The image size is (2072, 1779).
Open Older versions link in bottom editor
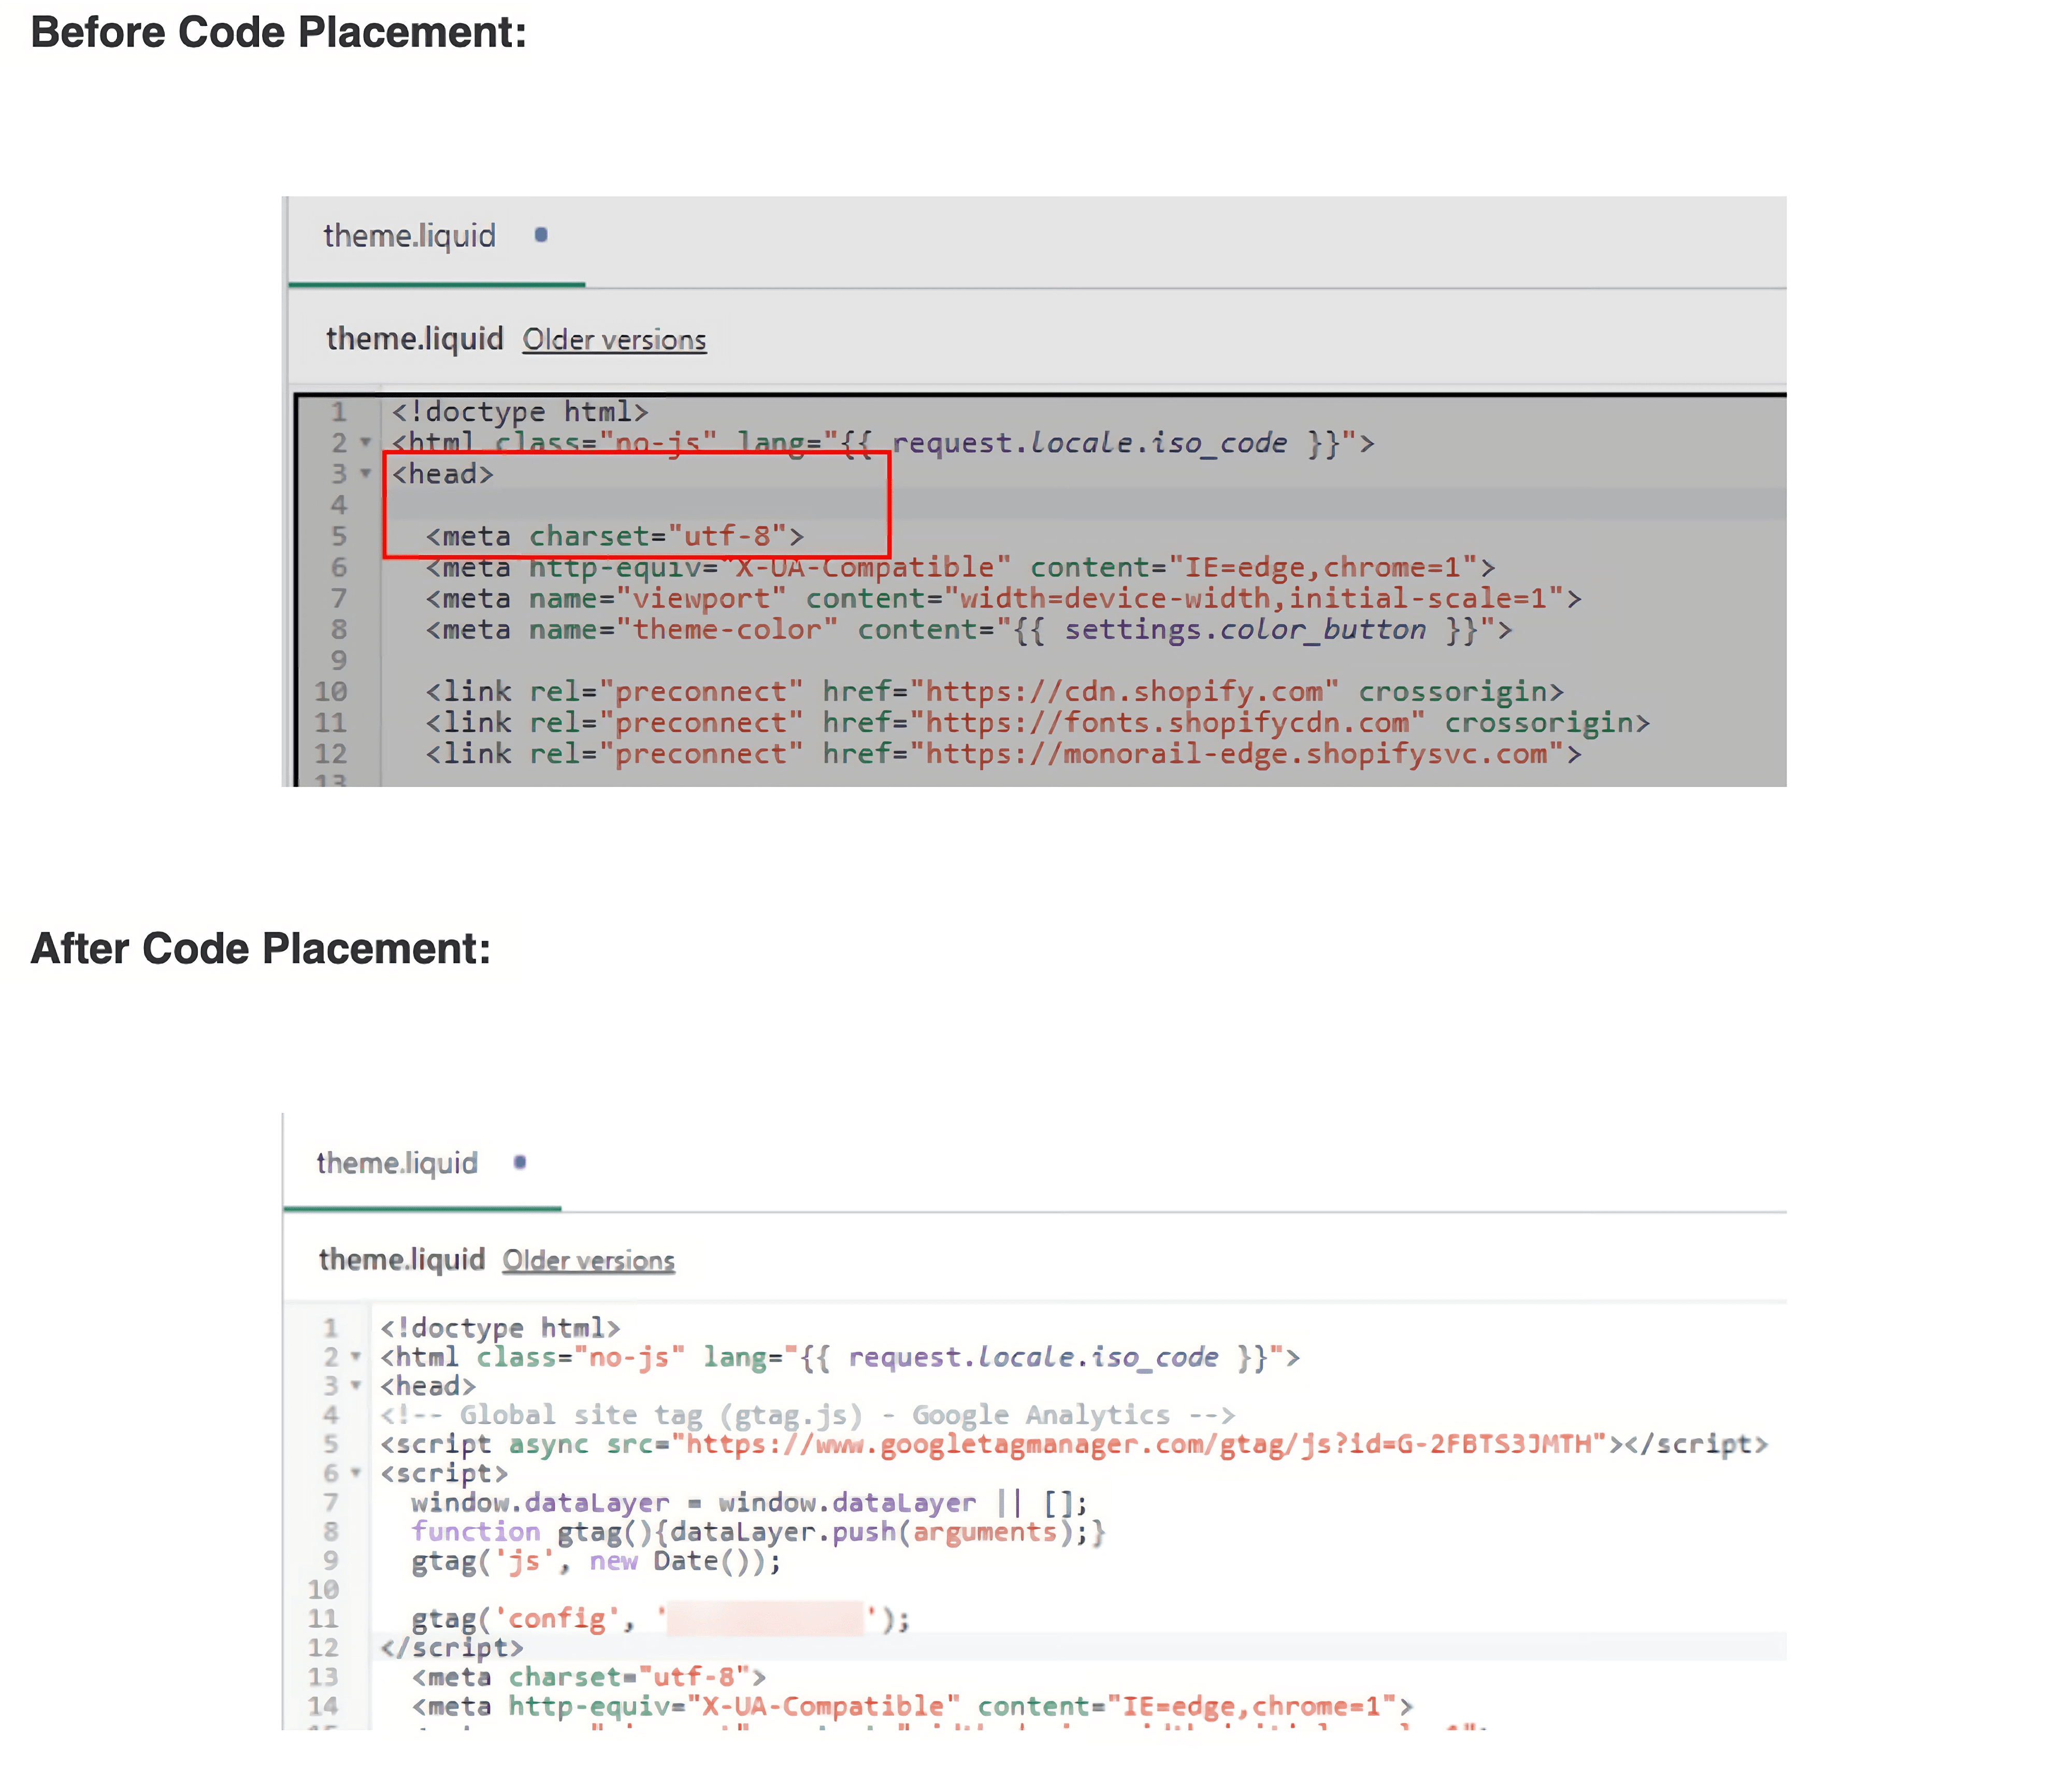(588, 1260)
